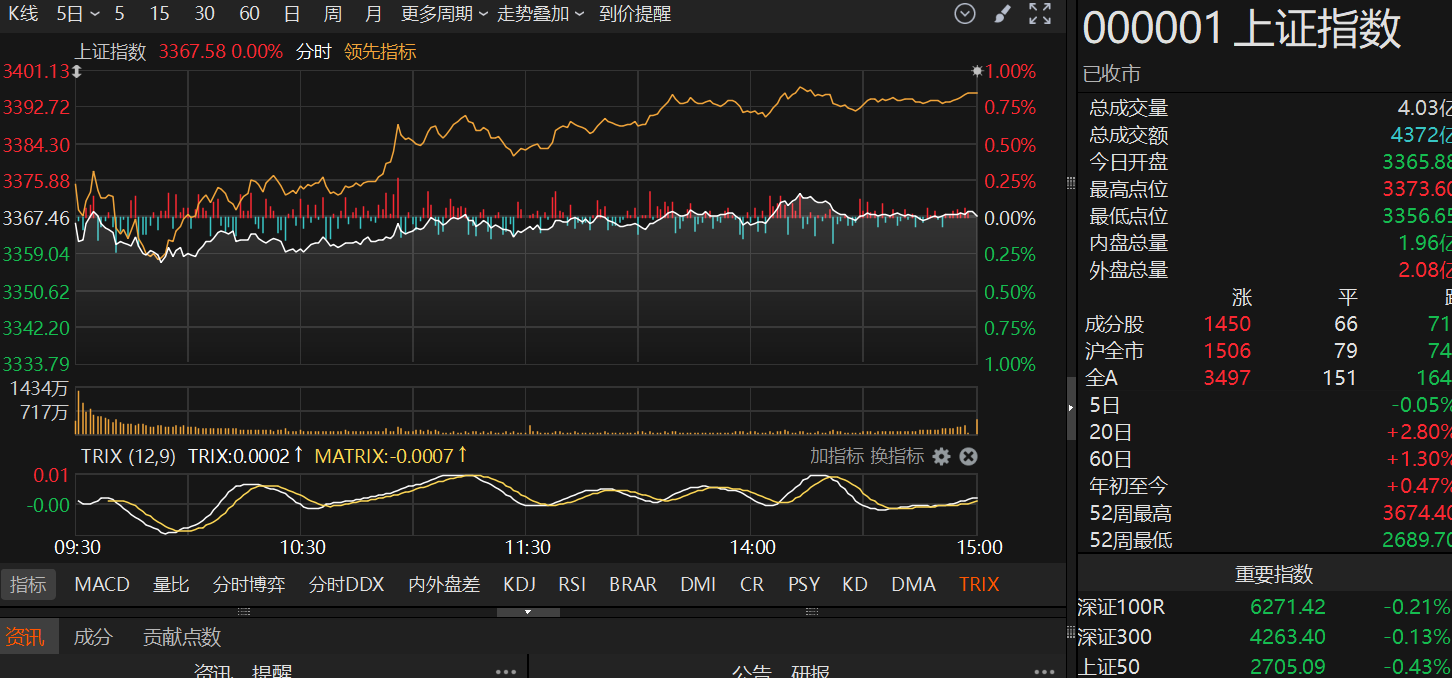1452x678 pixels.
Task: Open the three-dot menu beside 公告 研报
Action: click(1043, 672)
